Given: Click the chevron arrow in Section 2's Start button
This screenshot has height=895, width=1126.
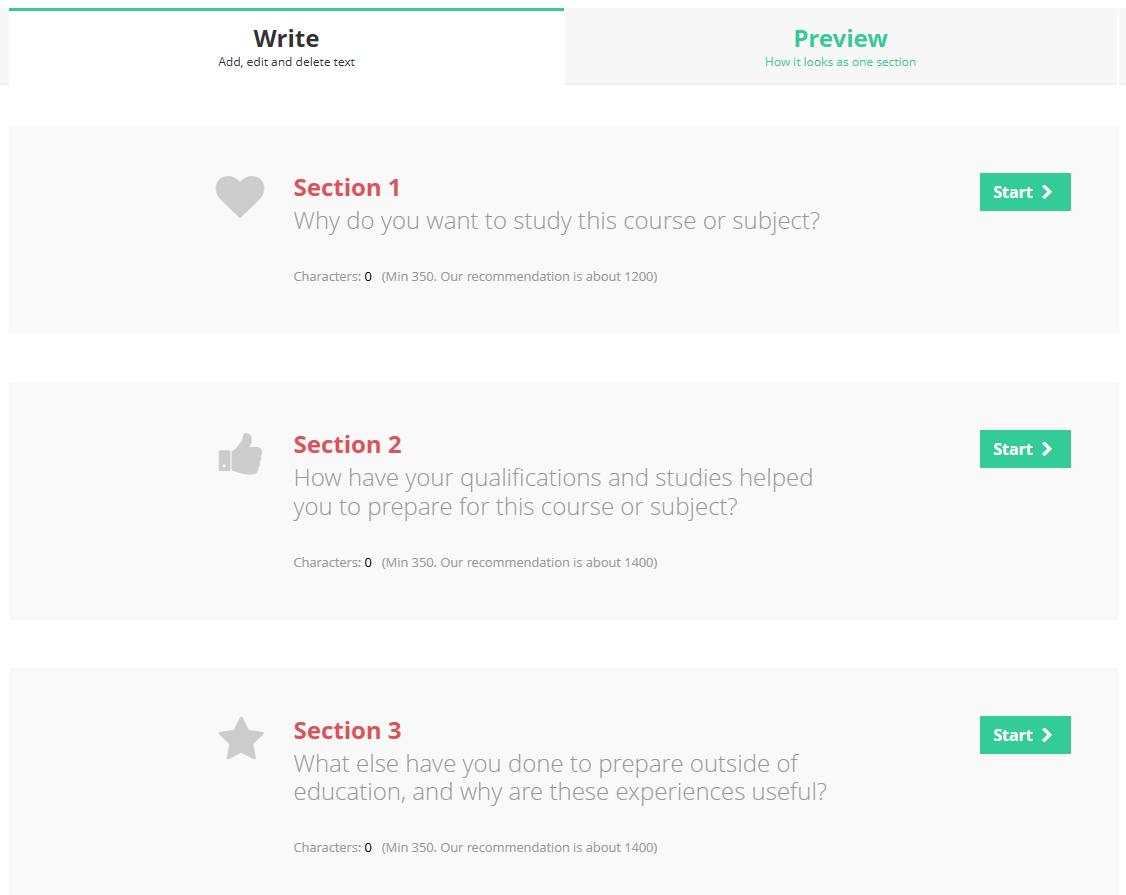Looking at the screenshot, I should click(1047, 449).
